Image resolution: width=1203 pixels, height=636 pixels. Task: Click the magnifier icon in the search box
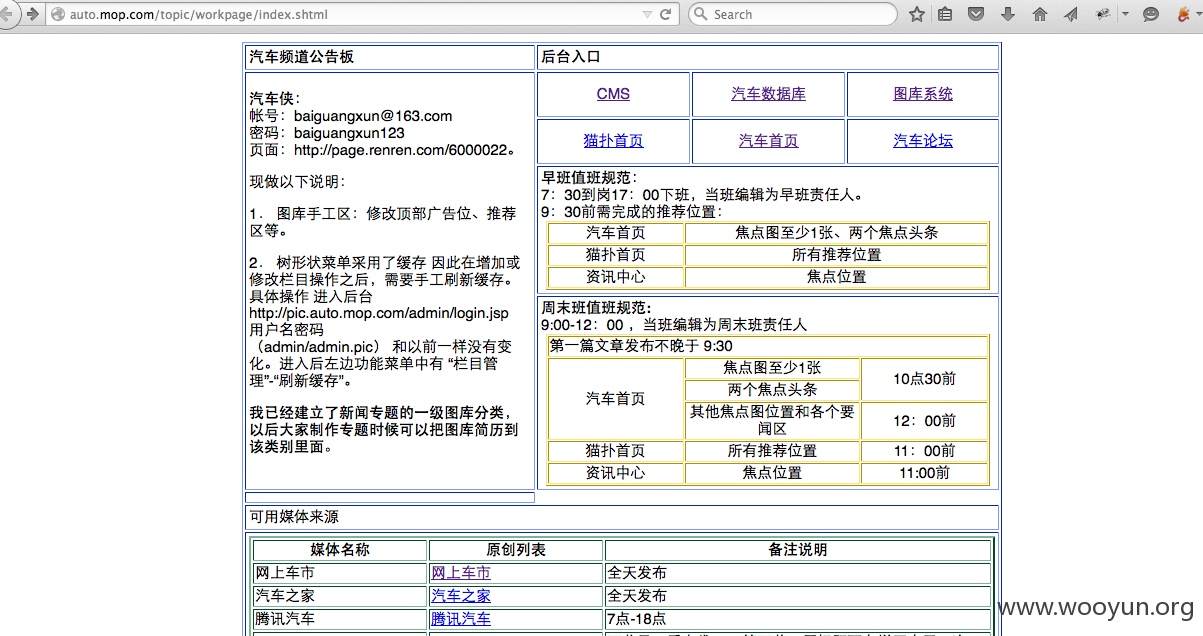[700, 14]
